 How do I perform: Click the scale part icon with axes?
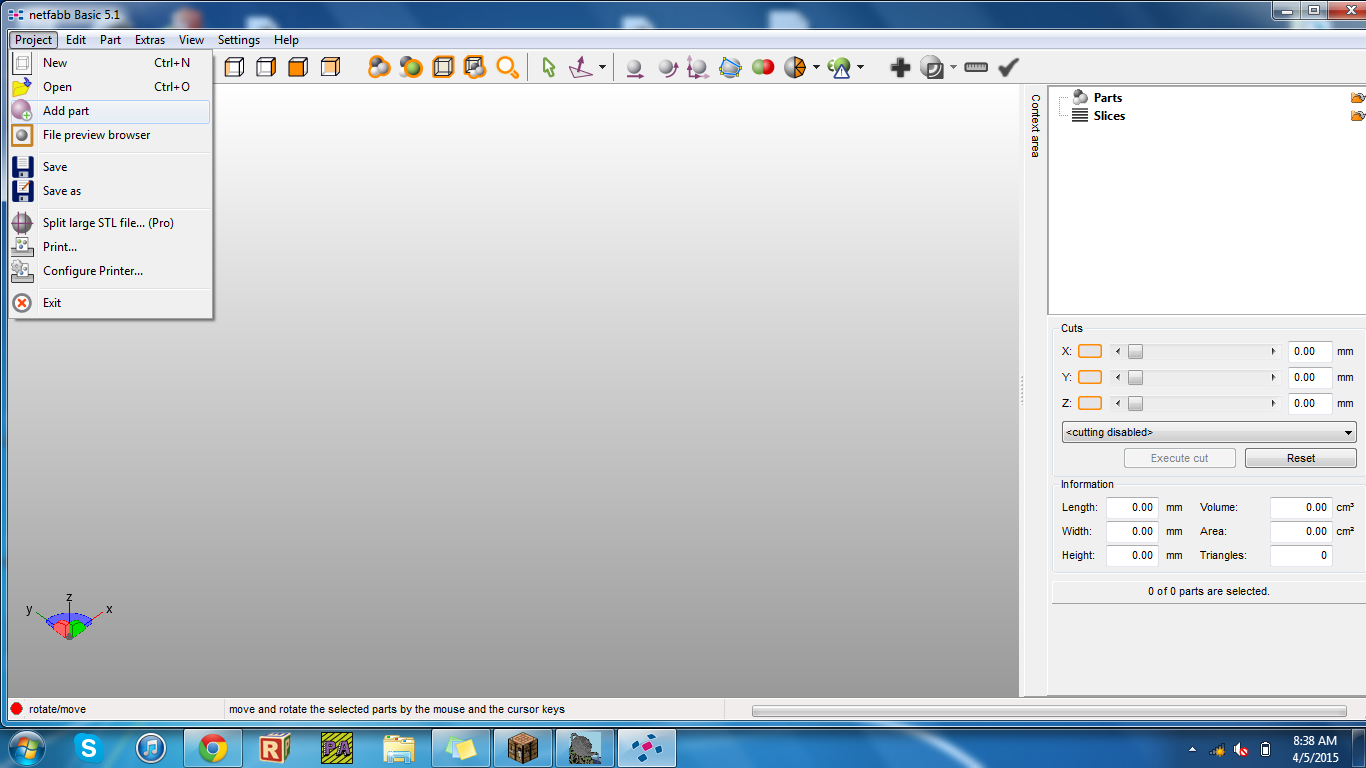click(x=698, y=68)
